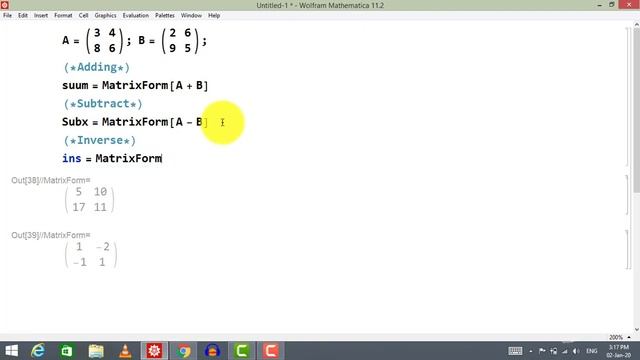This screenshot has height=360, width=640.
Task: Click the (*Inverse*) comment
Action: (100, 140)
